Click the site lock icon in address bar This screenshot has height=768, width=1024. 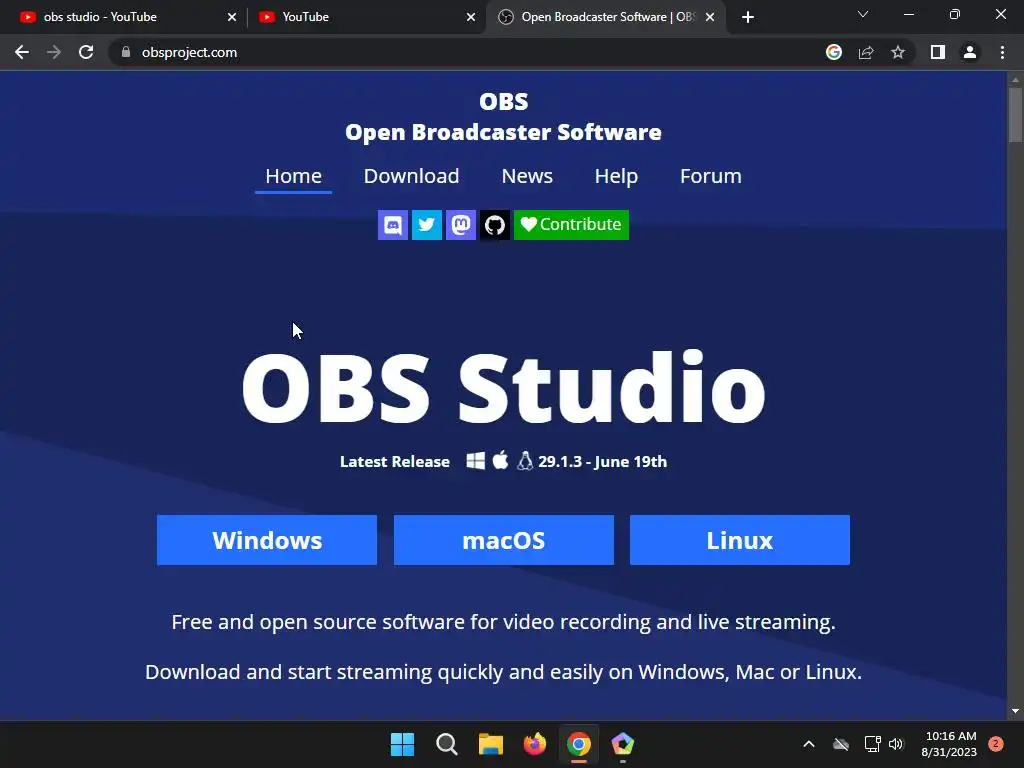tap(126, 52)
